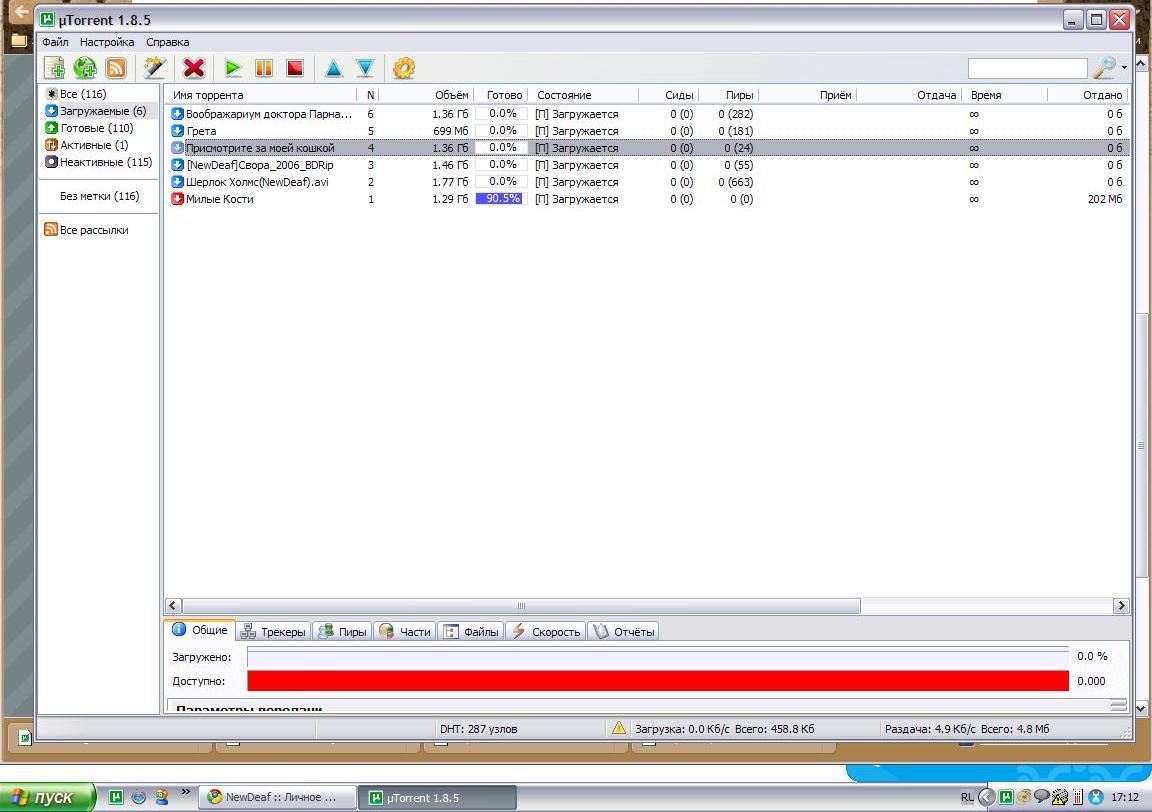
Task: Open the Windows пуск Start button
Action: click(47, 797)
